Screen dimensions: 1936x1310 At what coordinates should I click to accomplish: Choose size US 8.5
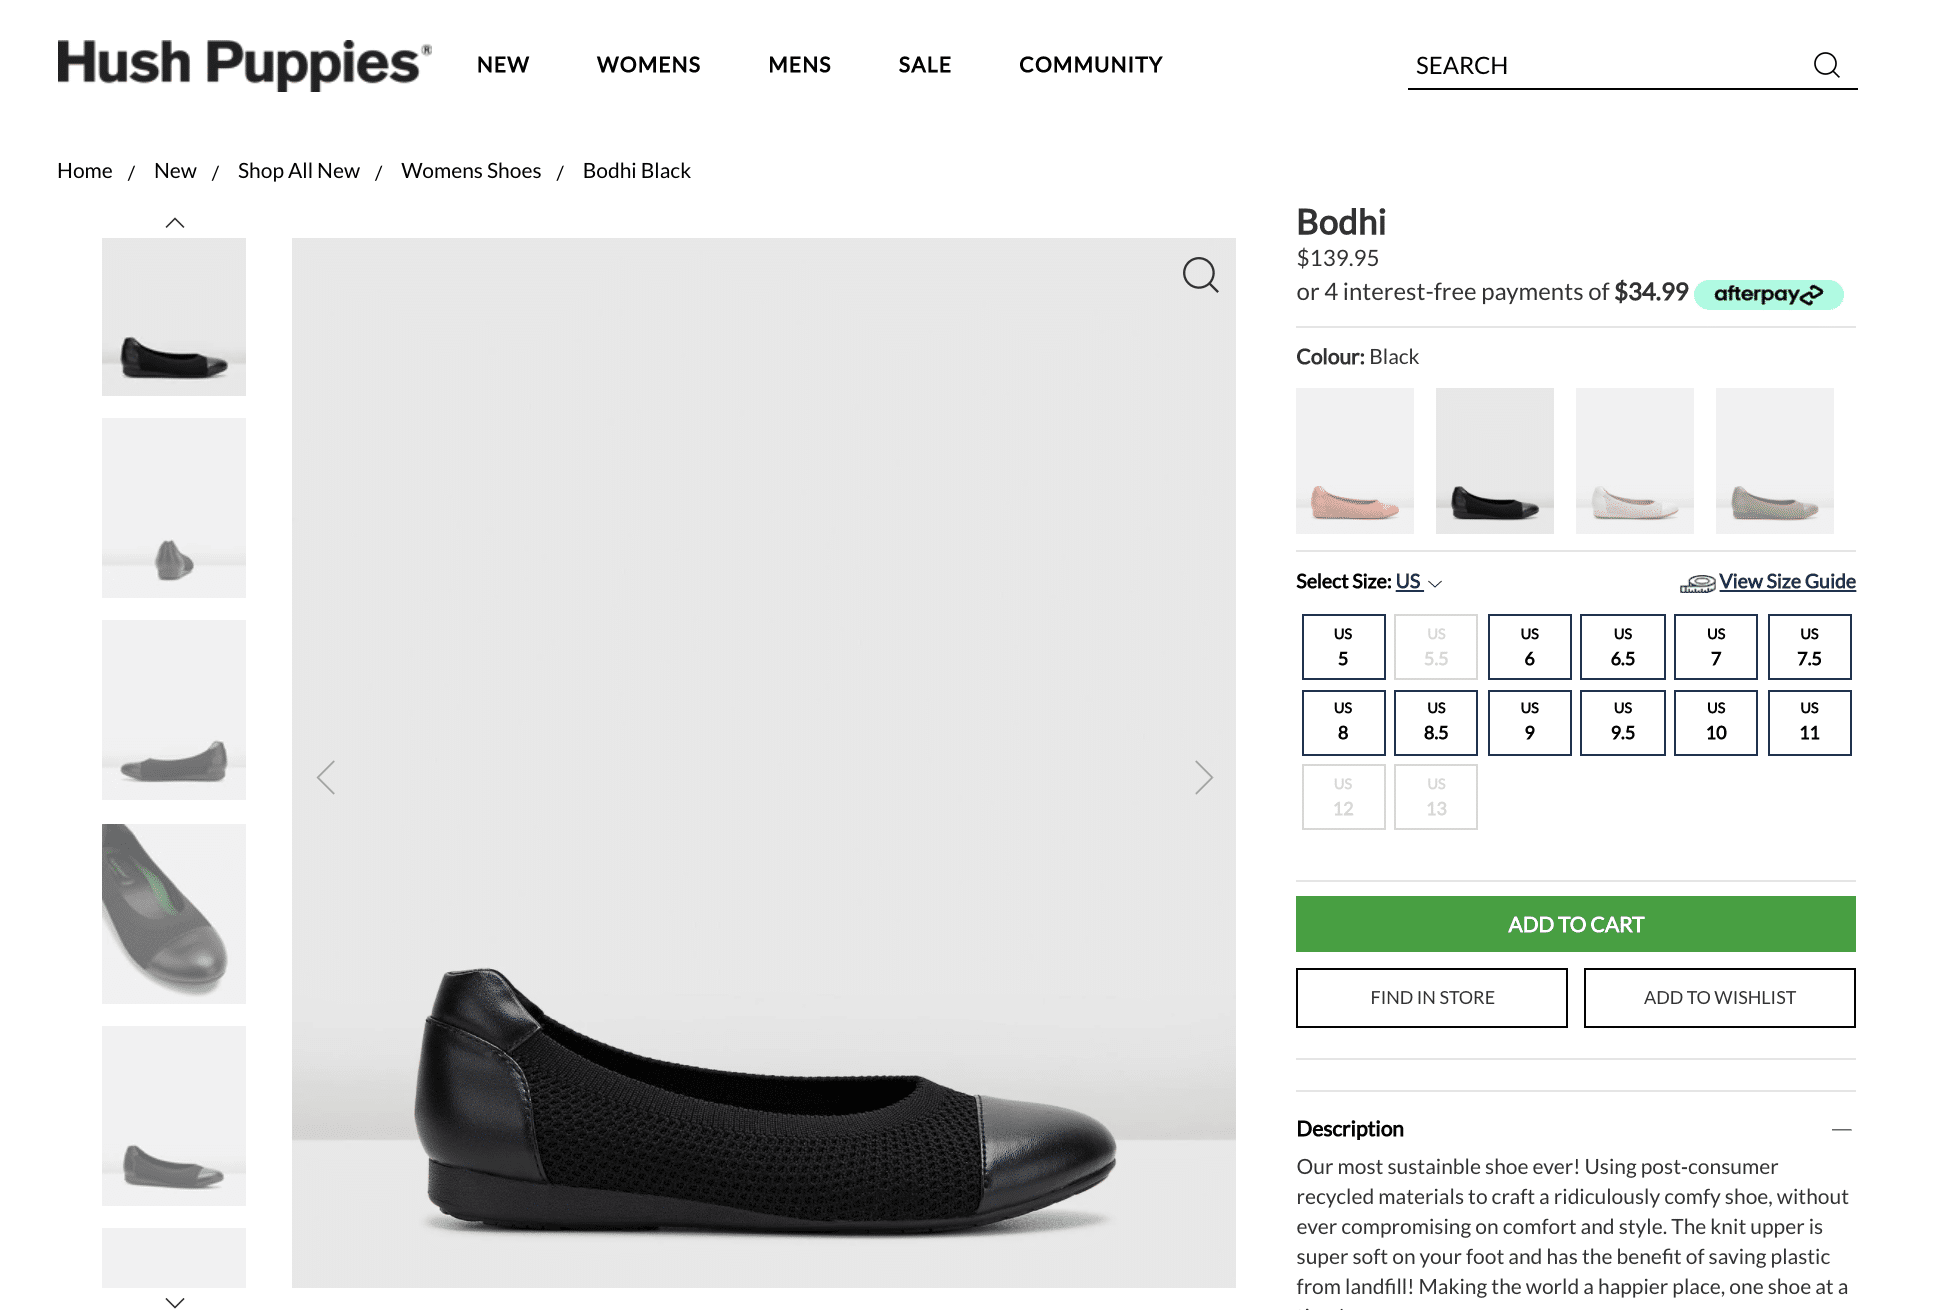click(1436, 722)
